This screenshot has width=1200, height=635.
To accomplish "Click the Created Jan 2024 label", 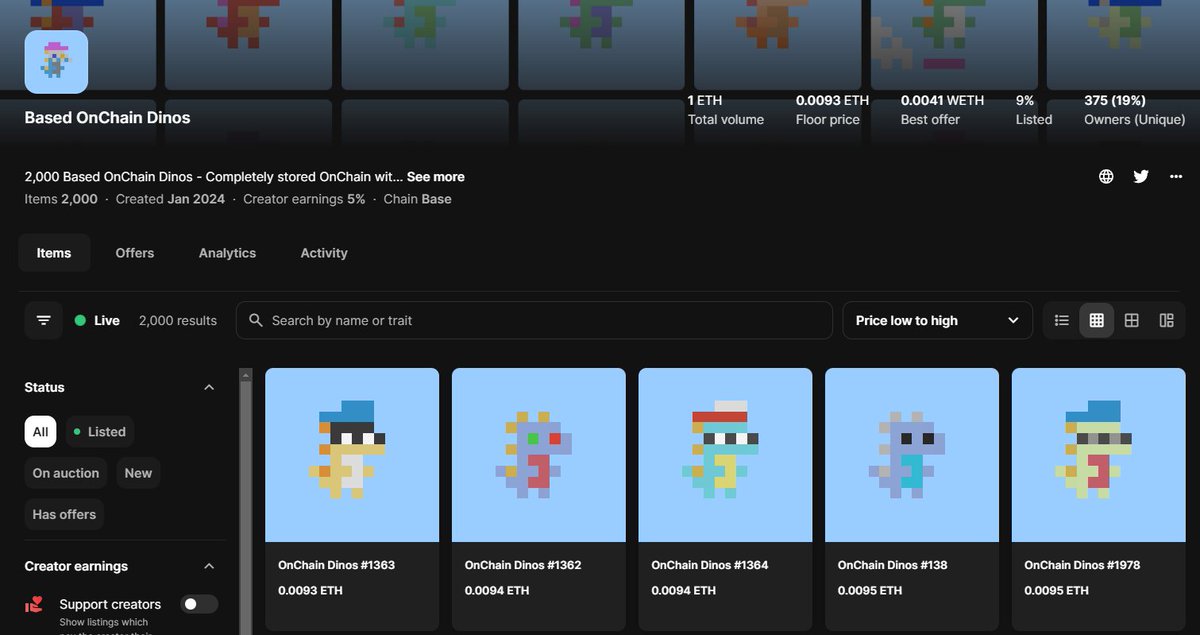I will point(170,199).
